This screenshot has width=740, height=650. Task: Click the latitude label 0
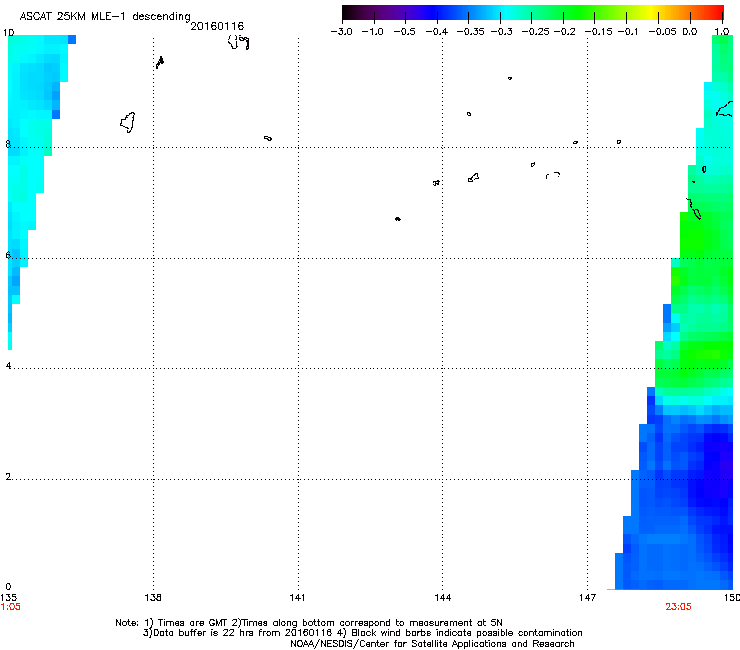8,587
